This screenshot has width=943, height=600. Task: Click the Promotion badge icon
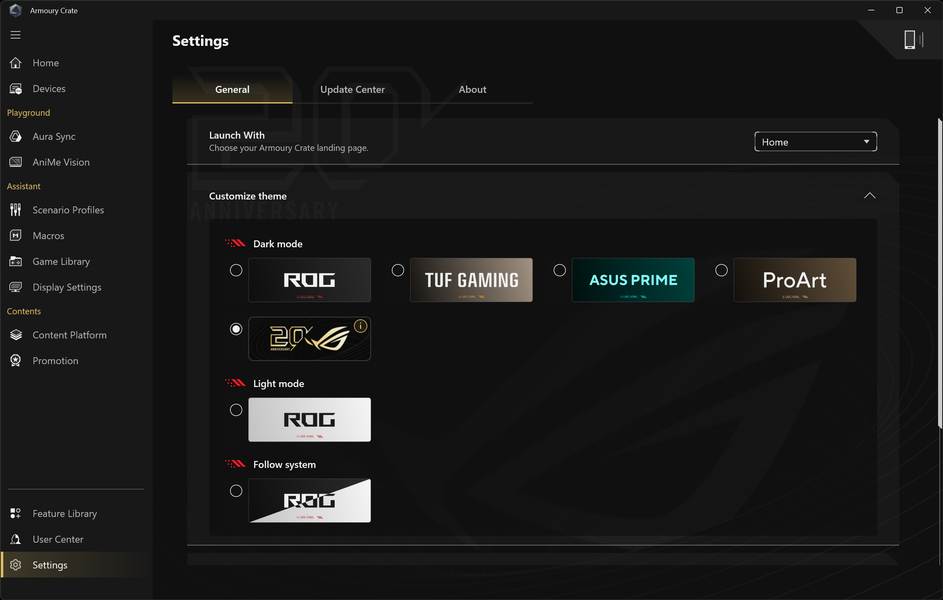16,361
